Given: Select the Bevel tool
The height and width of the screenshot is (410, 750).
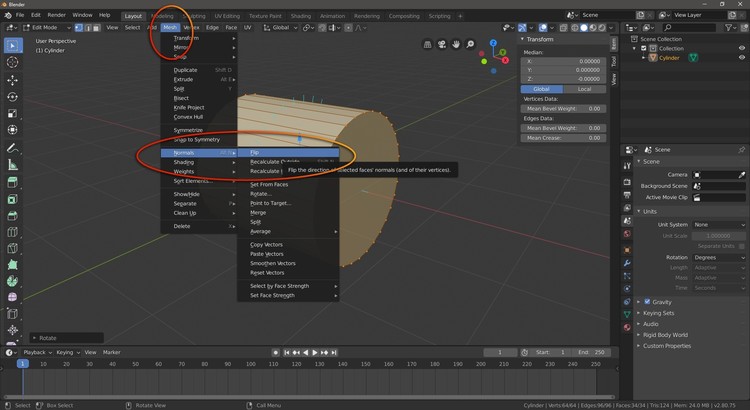Looking at the screenshot, I should [13, 216].
